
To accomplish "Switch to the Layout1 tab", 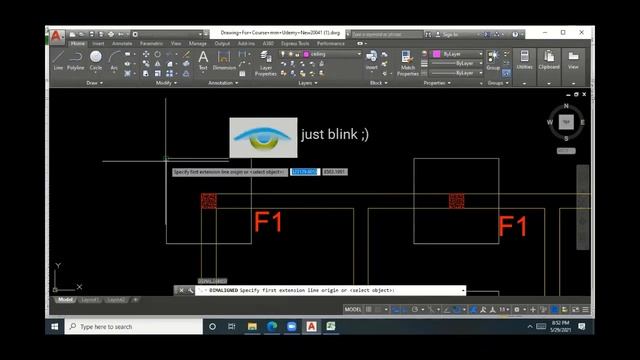I will pyautogui.click(x=89, y=300).
